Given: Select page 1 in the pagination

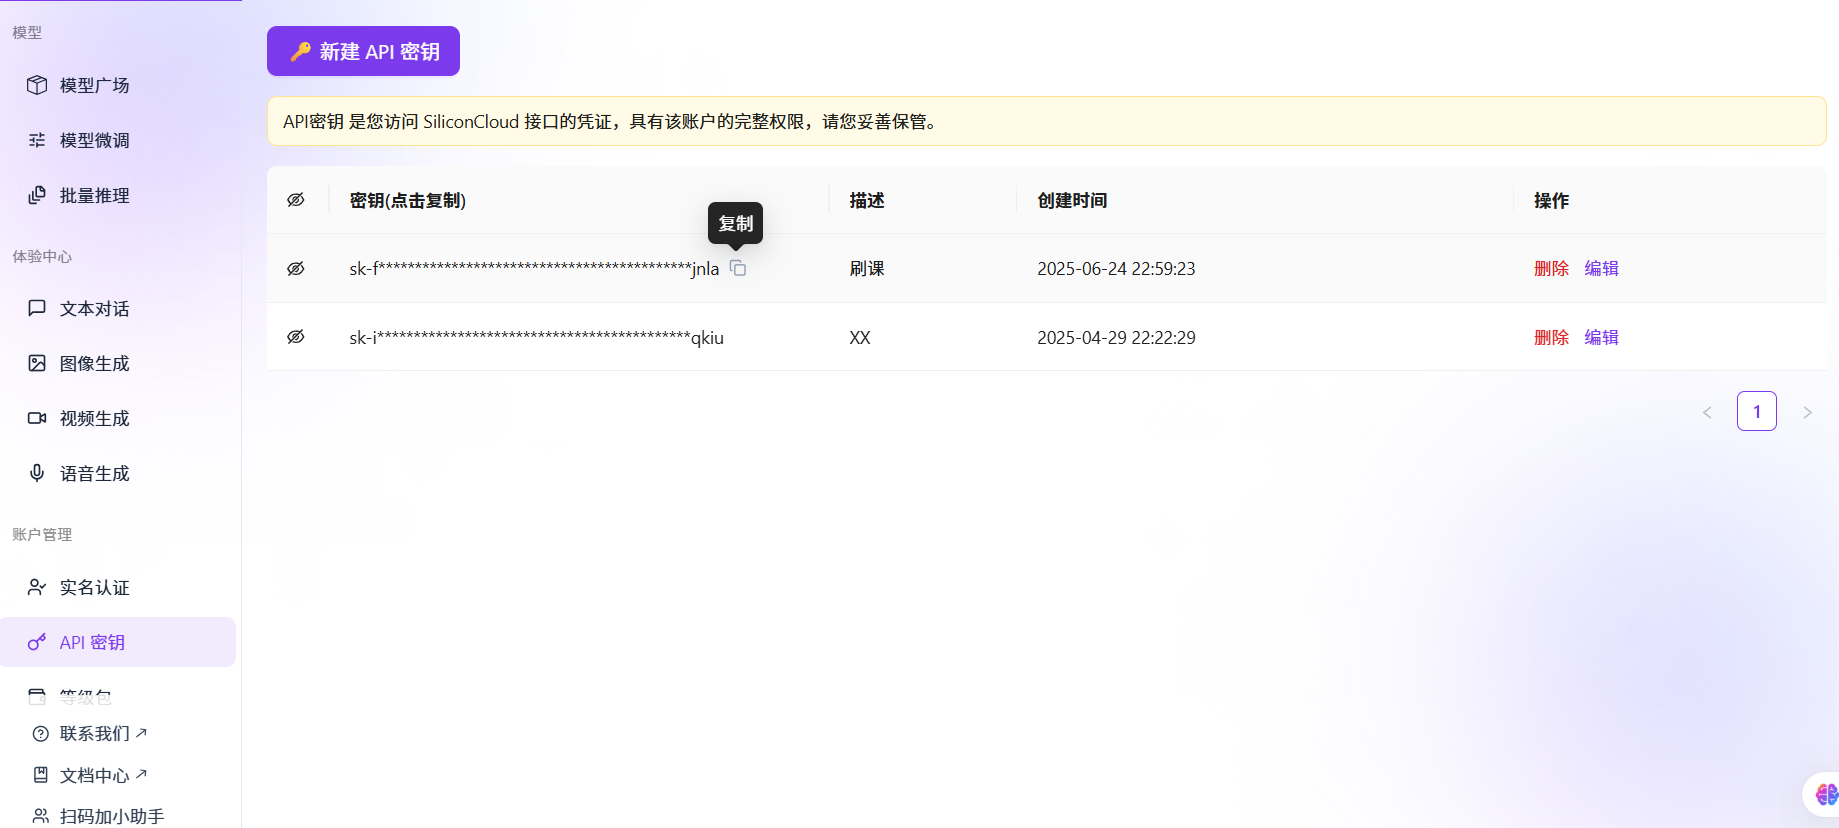Looking at the screenshot, I should pos(1757,411).
